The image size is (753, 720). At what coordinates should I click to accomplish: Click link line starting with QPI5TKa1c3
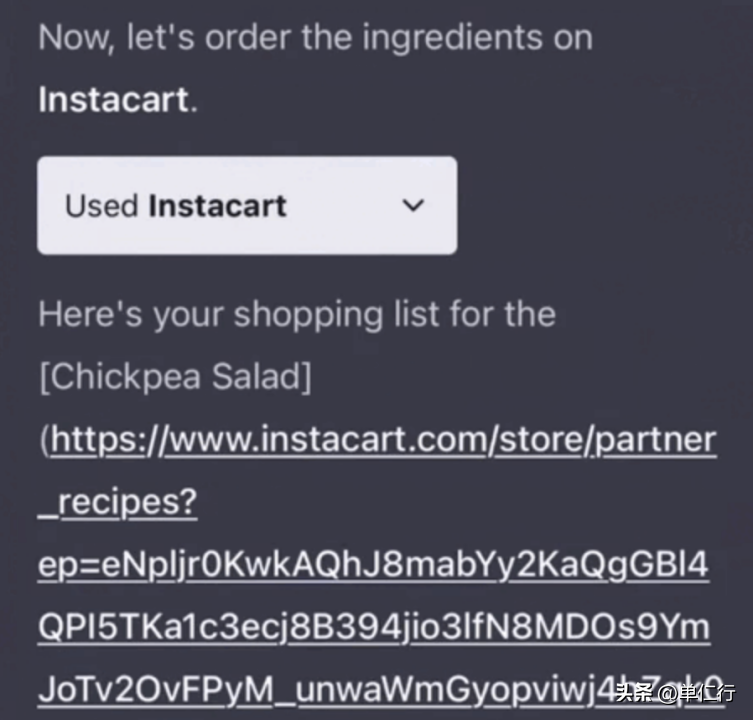(x=374, y=627)
